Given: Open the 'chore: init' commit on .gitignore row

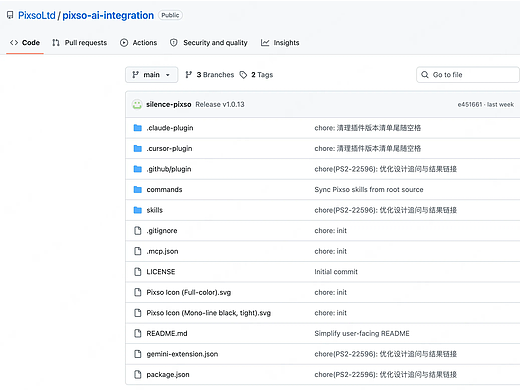Looking at the screenshot, I should [x=331, y=231].
